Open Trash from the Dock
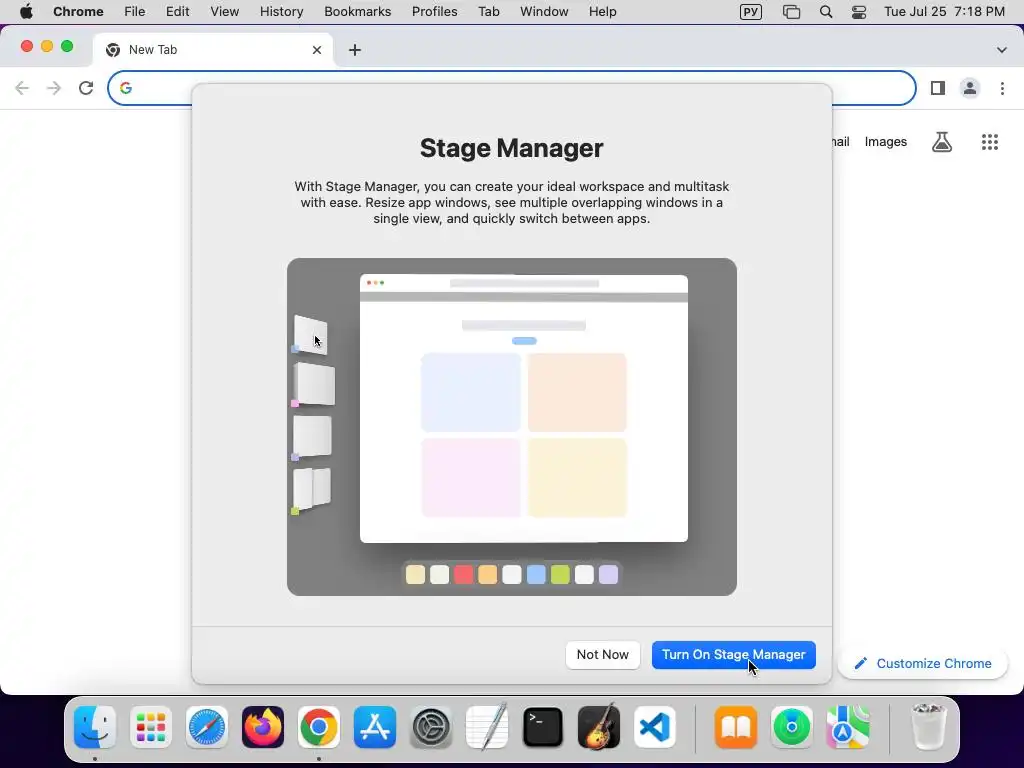 pos(928,727)
